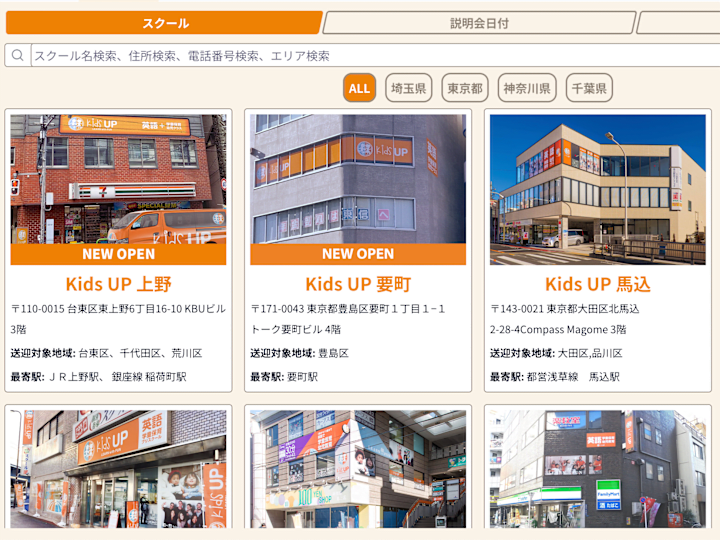
Task: Click text 送迎対象地域: 大田区,品川区
Action: coord(556,353)
